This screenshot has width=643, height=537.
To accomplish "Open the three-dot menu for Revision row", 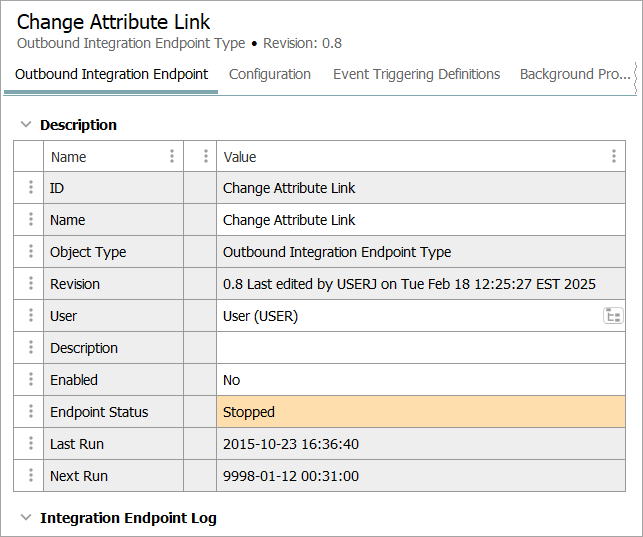I will 30,284.
